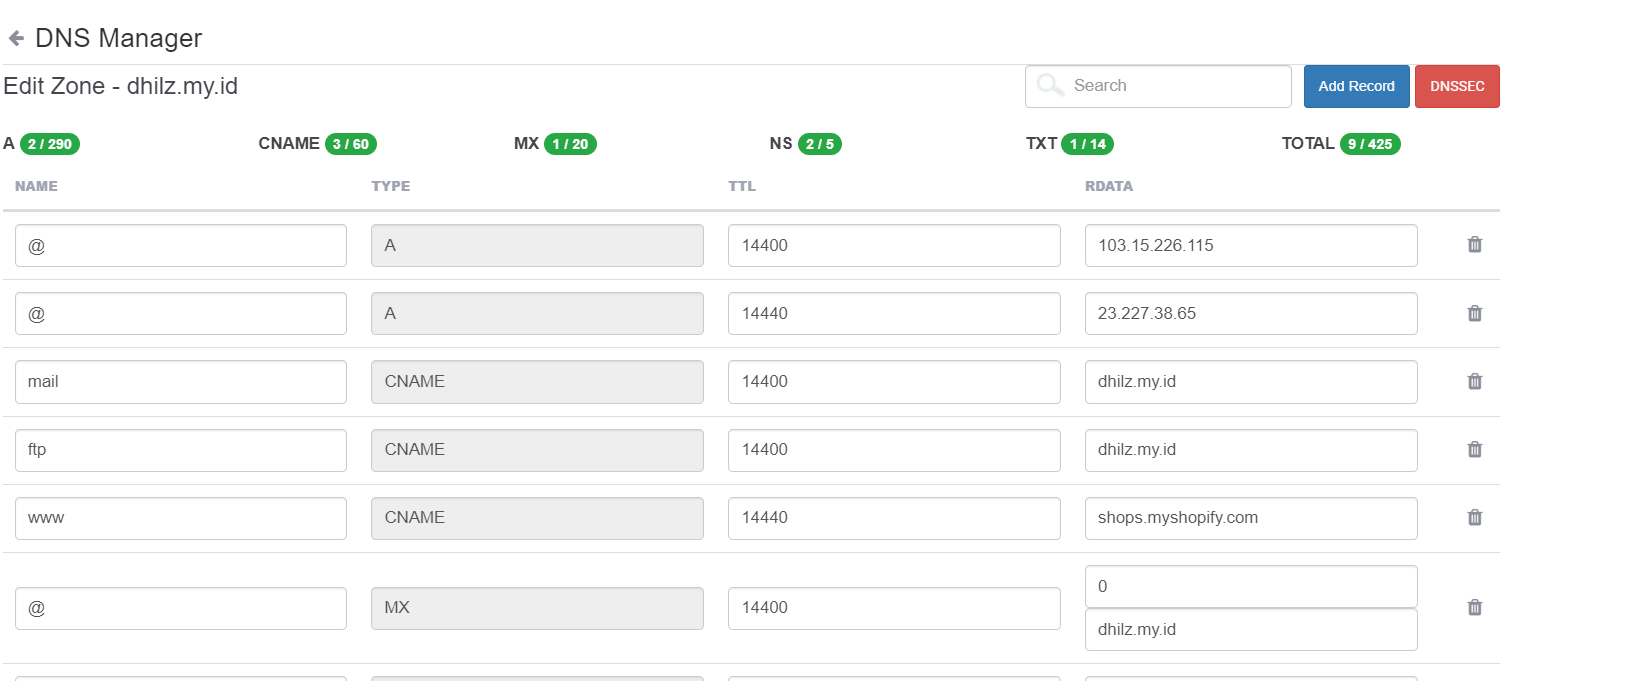
Task: Filter by A records badge 2 / 290
Action: point(50,144)
